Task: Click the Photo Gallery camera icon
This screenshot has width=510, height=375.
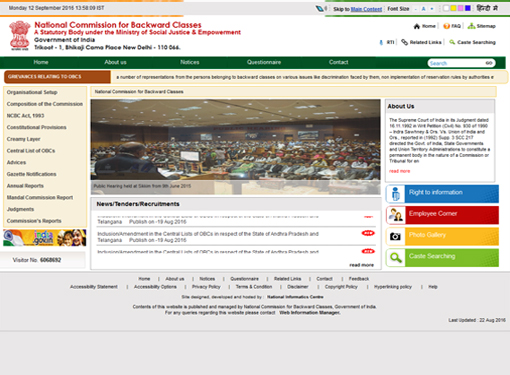Action: [x=396, y=236]
